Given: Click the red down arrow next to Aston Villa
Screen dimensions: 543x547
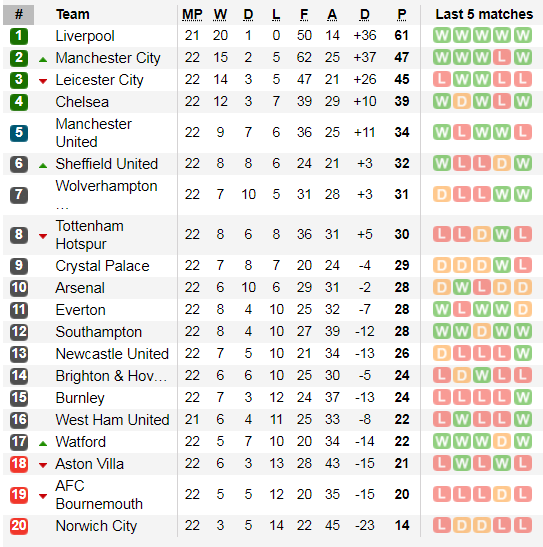Looking at the screenshot, I should tap(43, 465).
